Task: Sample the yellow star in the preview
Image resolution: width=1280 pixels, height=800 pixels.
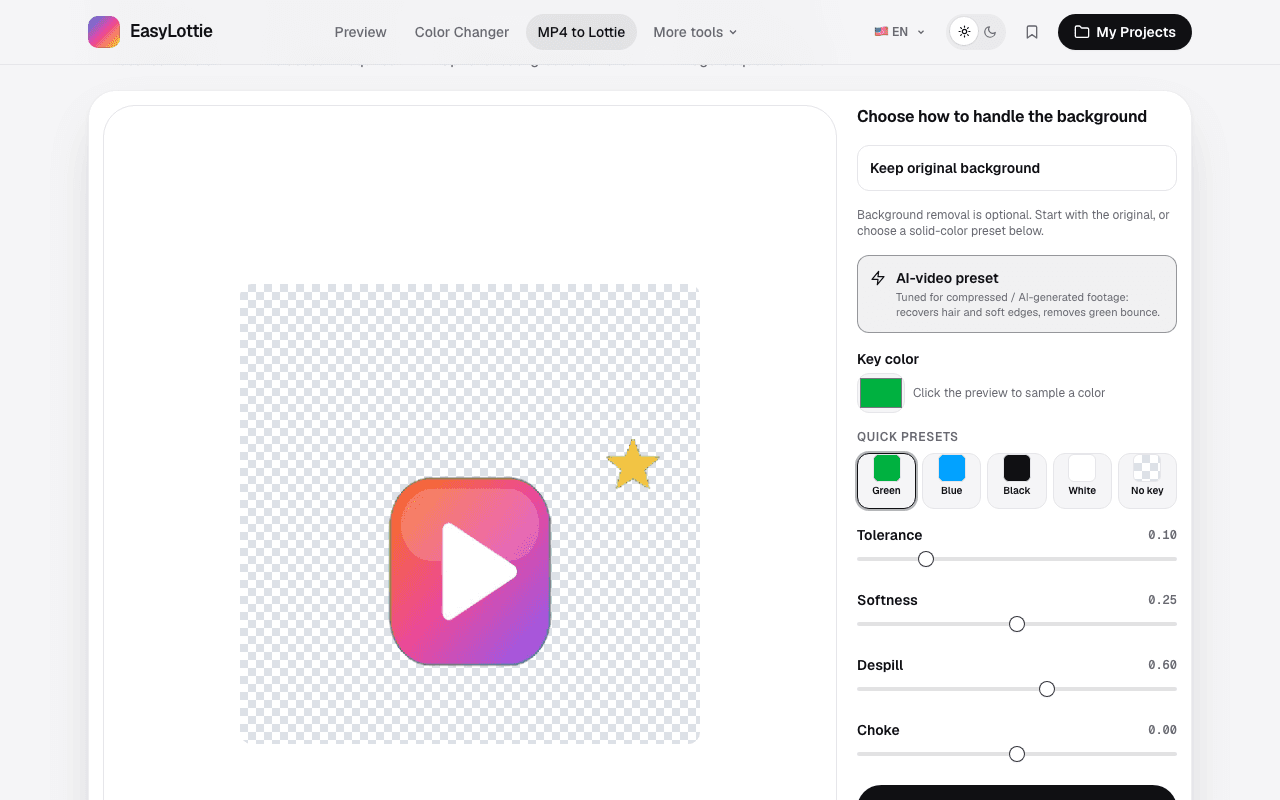Action: click(633, 465)
